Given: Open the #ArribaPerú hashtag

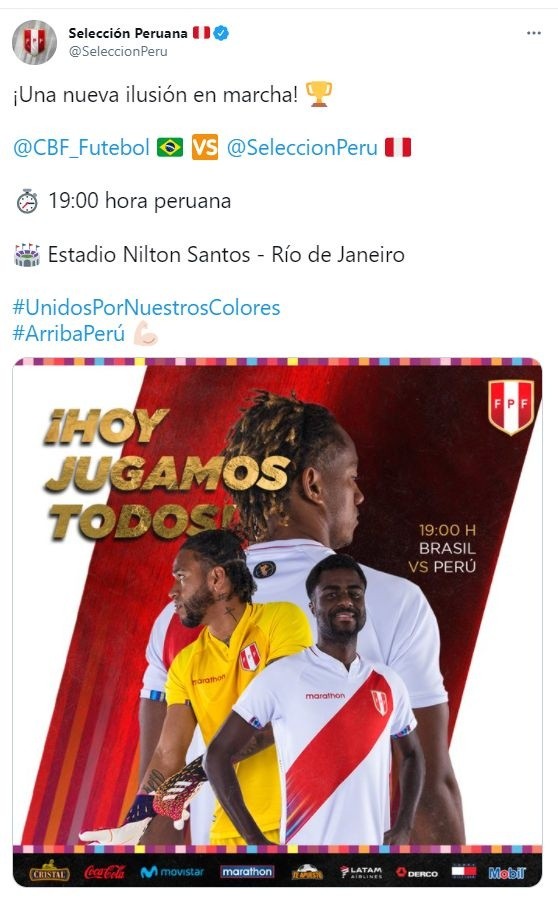Looking at the screenshot, I should click(69, 333).
